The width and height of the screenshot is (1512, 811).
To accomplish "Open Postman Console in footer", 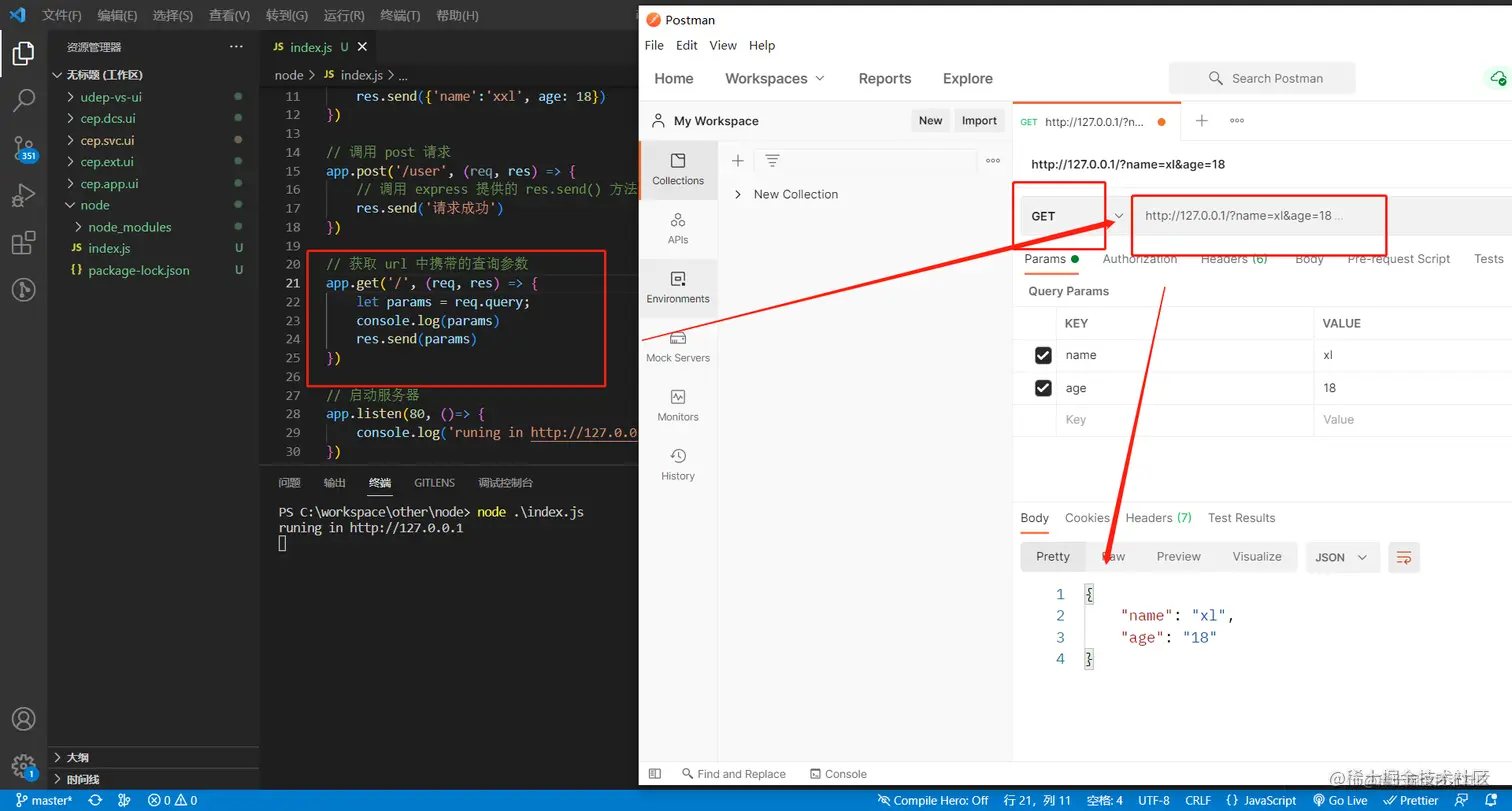I will tap(838, 774).
